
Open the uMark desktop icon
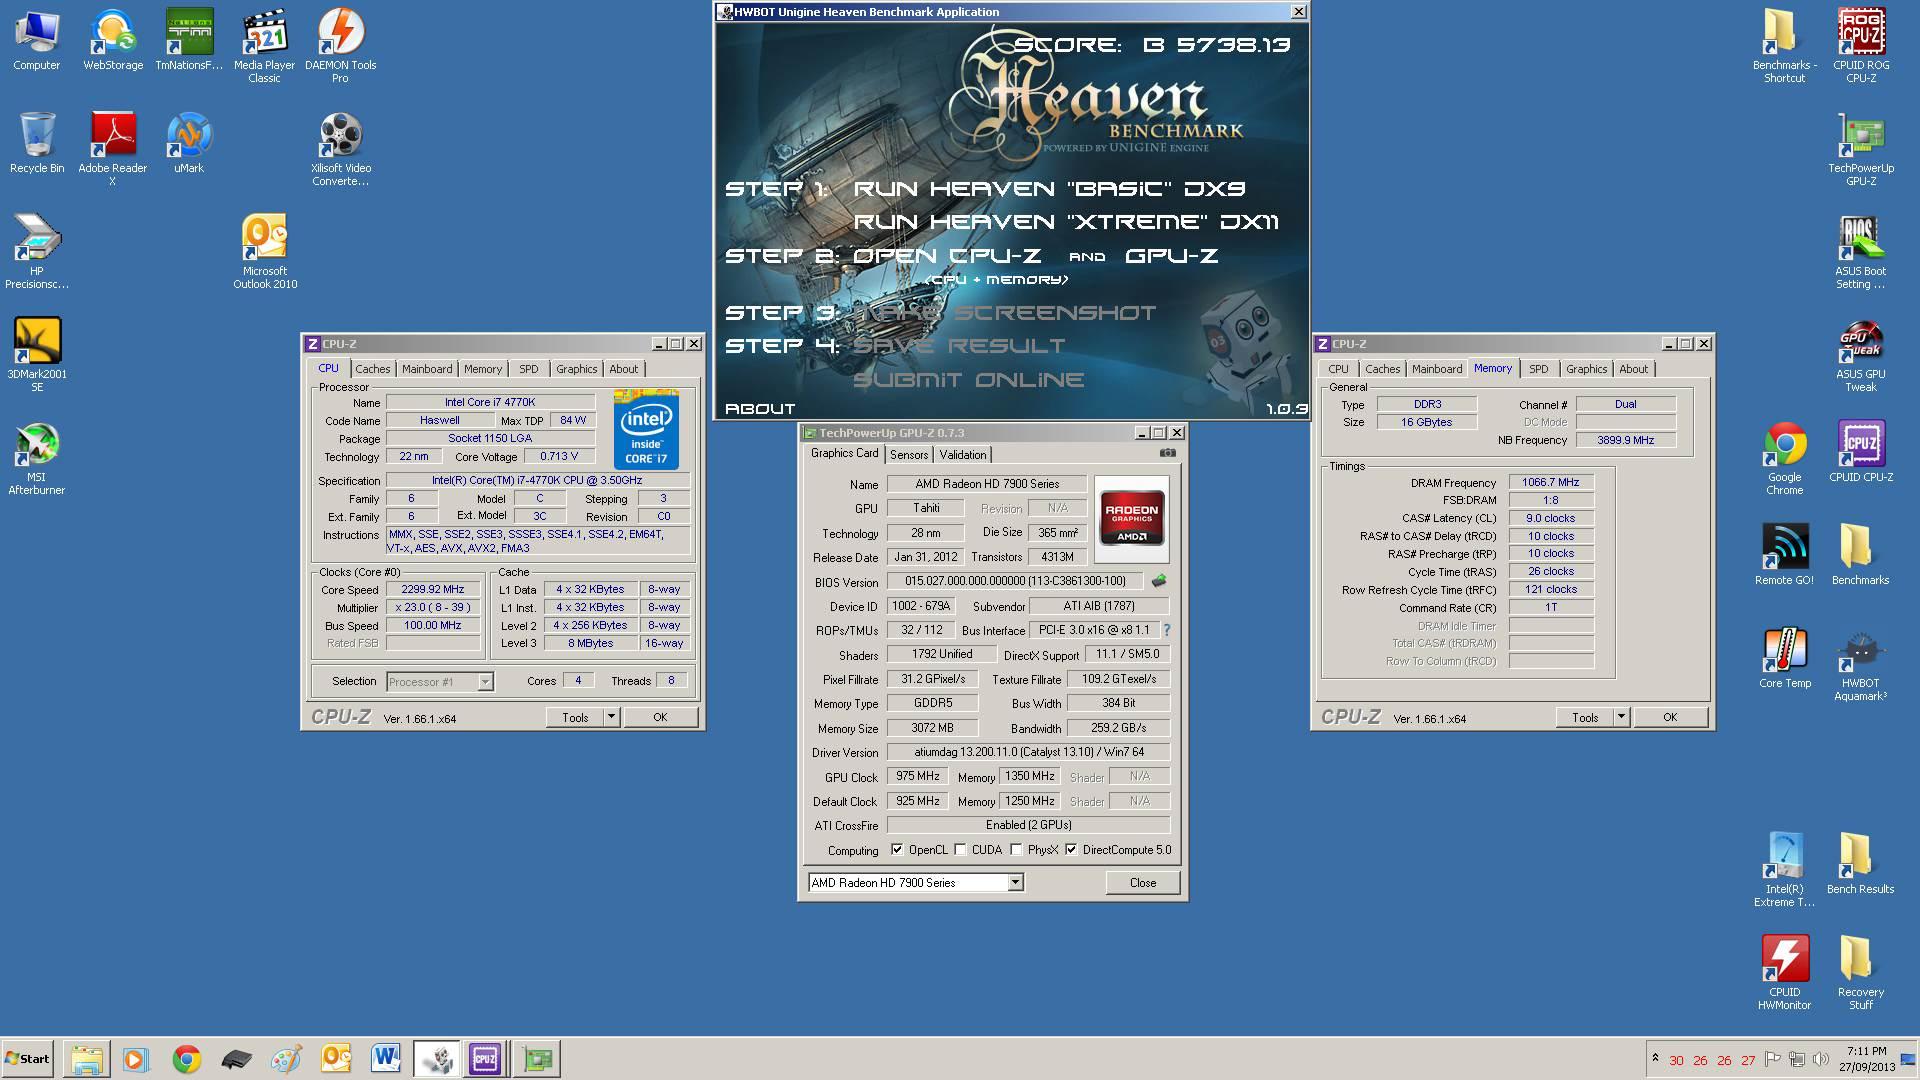pos(188,144)
